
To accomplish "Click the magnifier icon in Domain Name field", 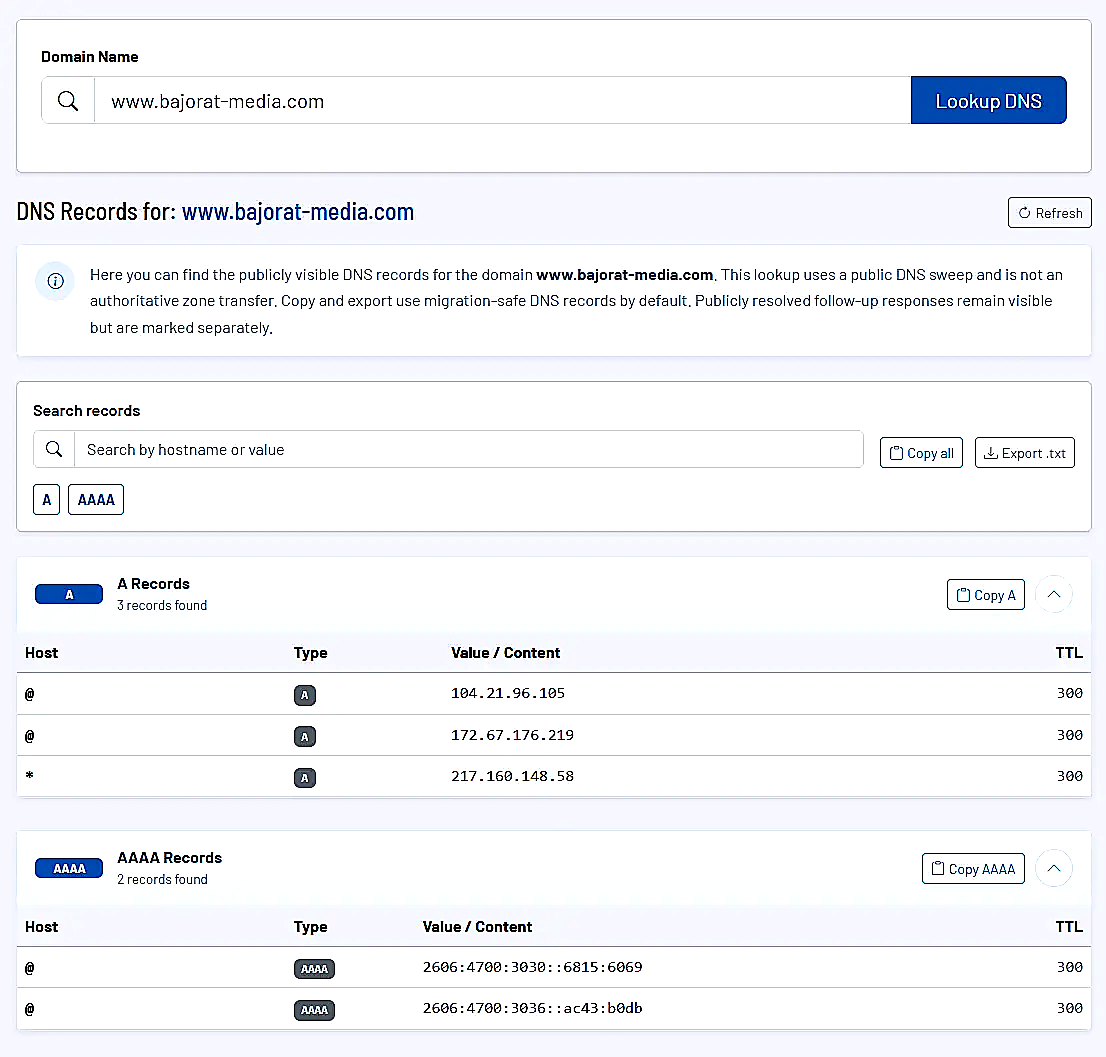I will click(68, 101).
